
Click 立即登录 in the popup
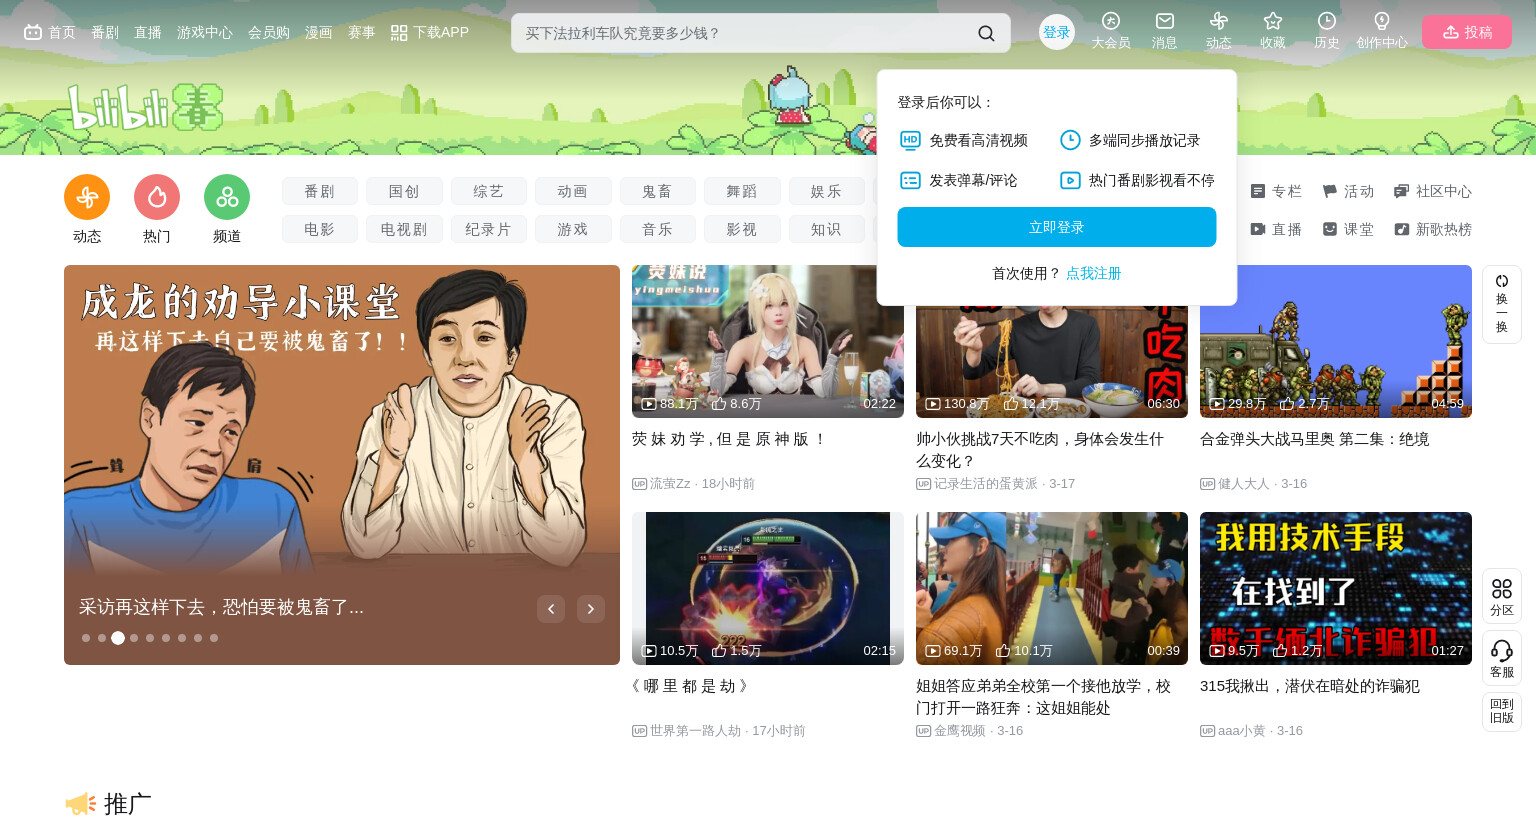pos(1057,227)
